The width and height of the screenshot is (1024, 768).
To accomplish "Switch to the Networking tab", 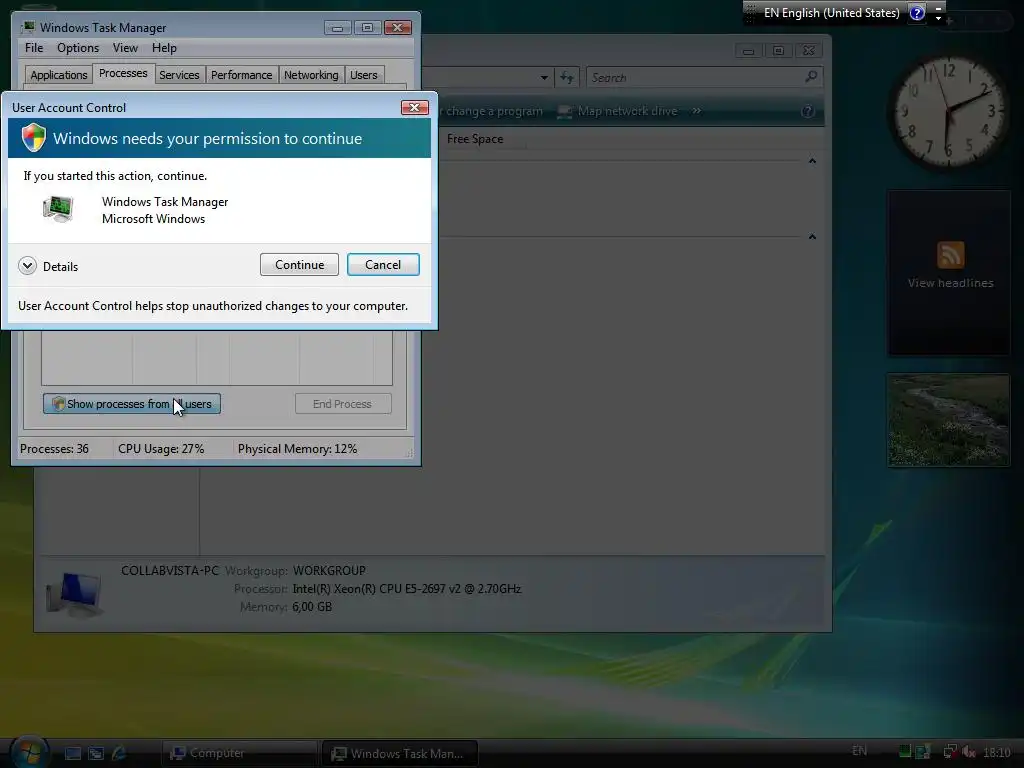I will 311,75.
